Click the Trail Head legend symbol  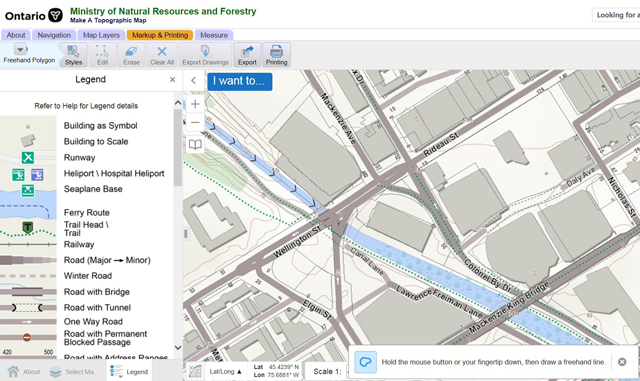[27, 227]
